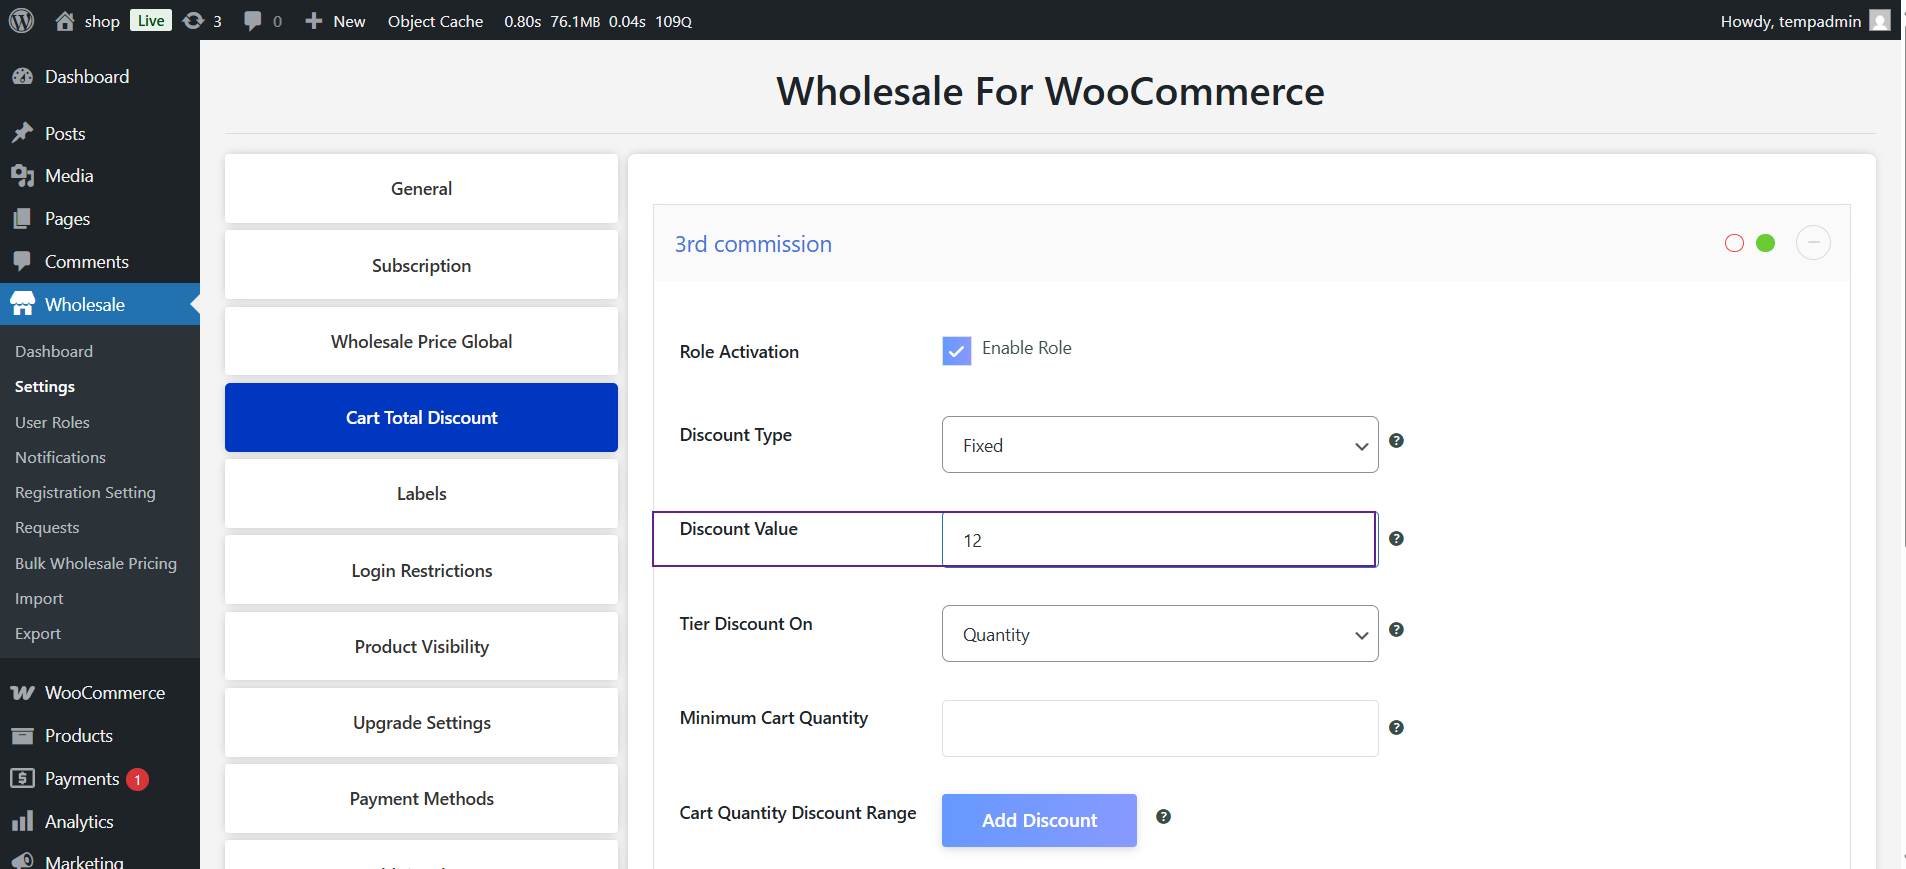Click the Marketing megaphone icon
This screenshot has height=869, width=1906.
point(22,861)
